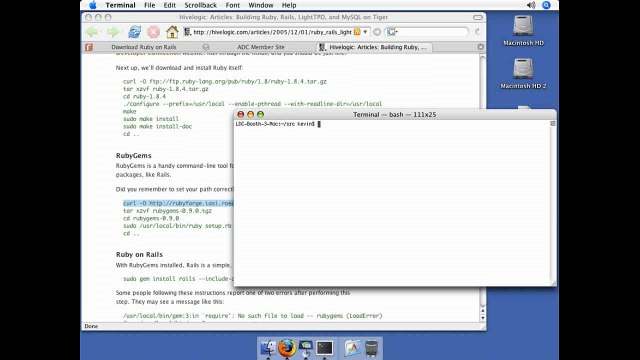Open the Home page in Firefox
640x360 pixels.
point(172,31)
